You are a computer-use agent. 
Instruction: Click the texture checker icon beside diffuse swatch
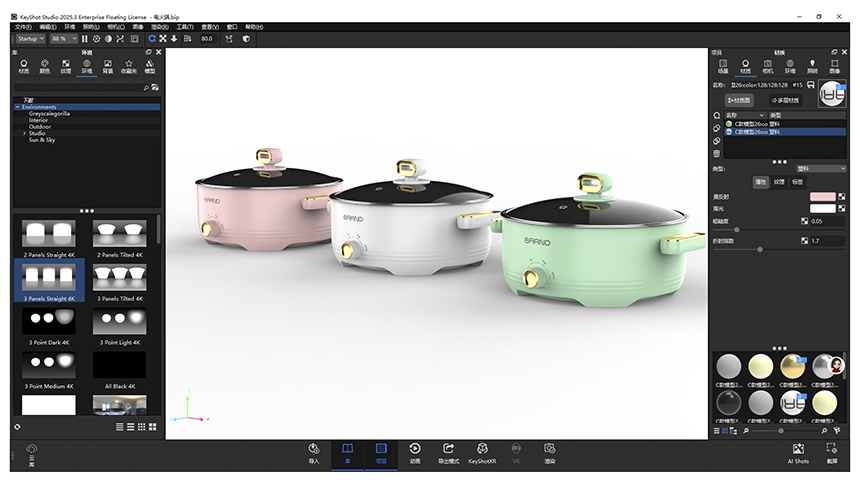[x=841, y=196]
